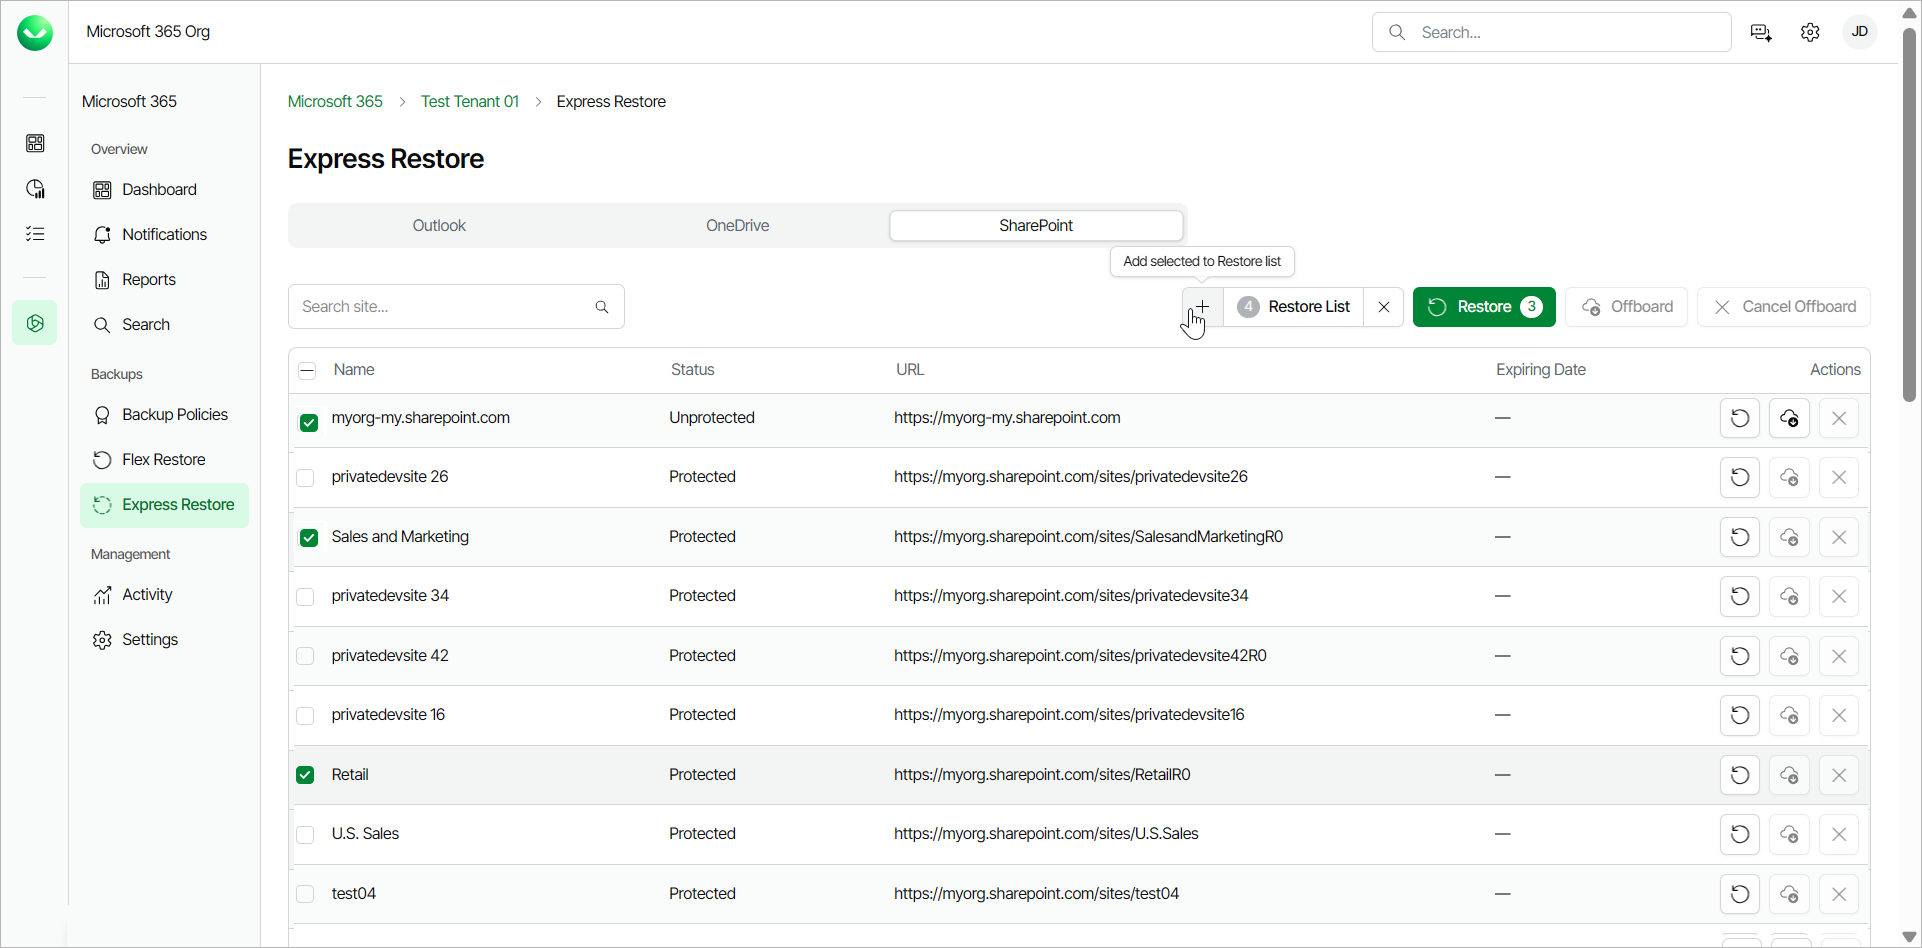This screenshot has width=1922, height=948.
Task: Click offboard cloud icon for test04 row
Action: [x=1790, y=894]
